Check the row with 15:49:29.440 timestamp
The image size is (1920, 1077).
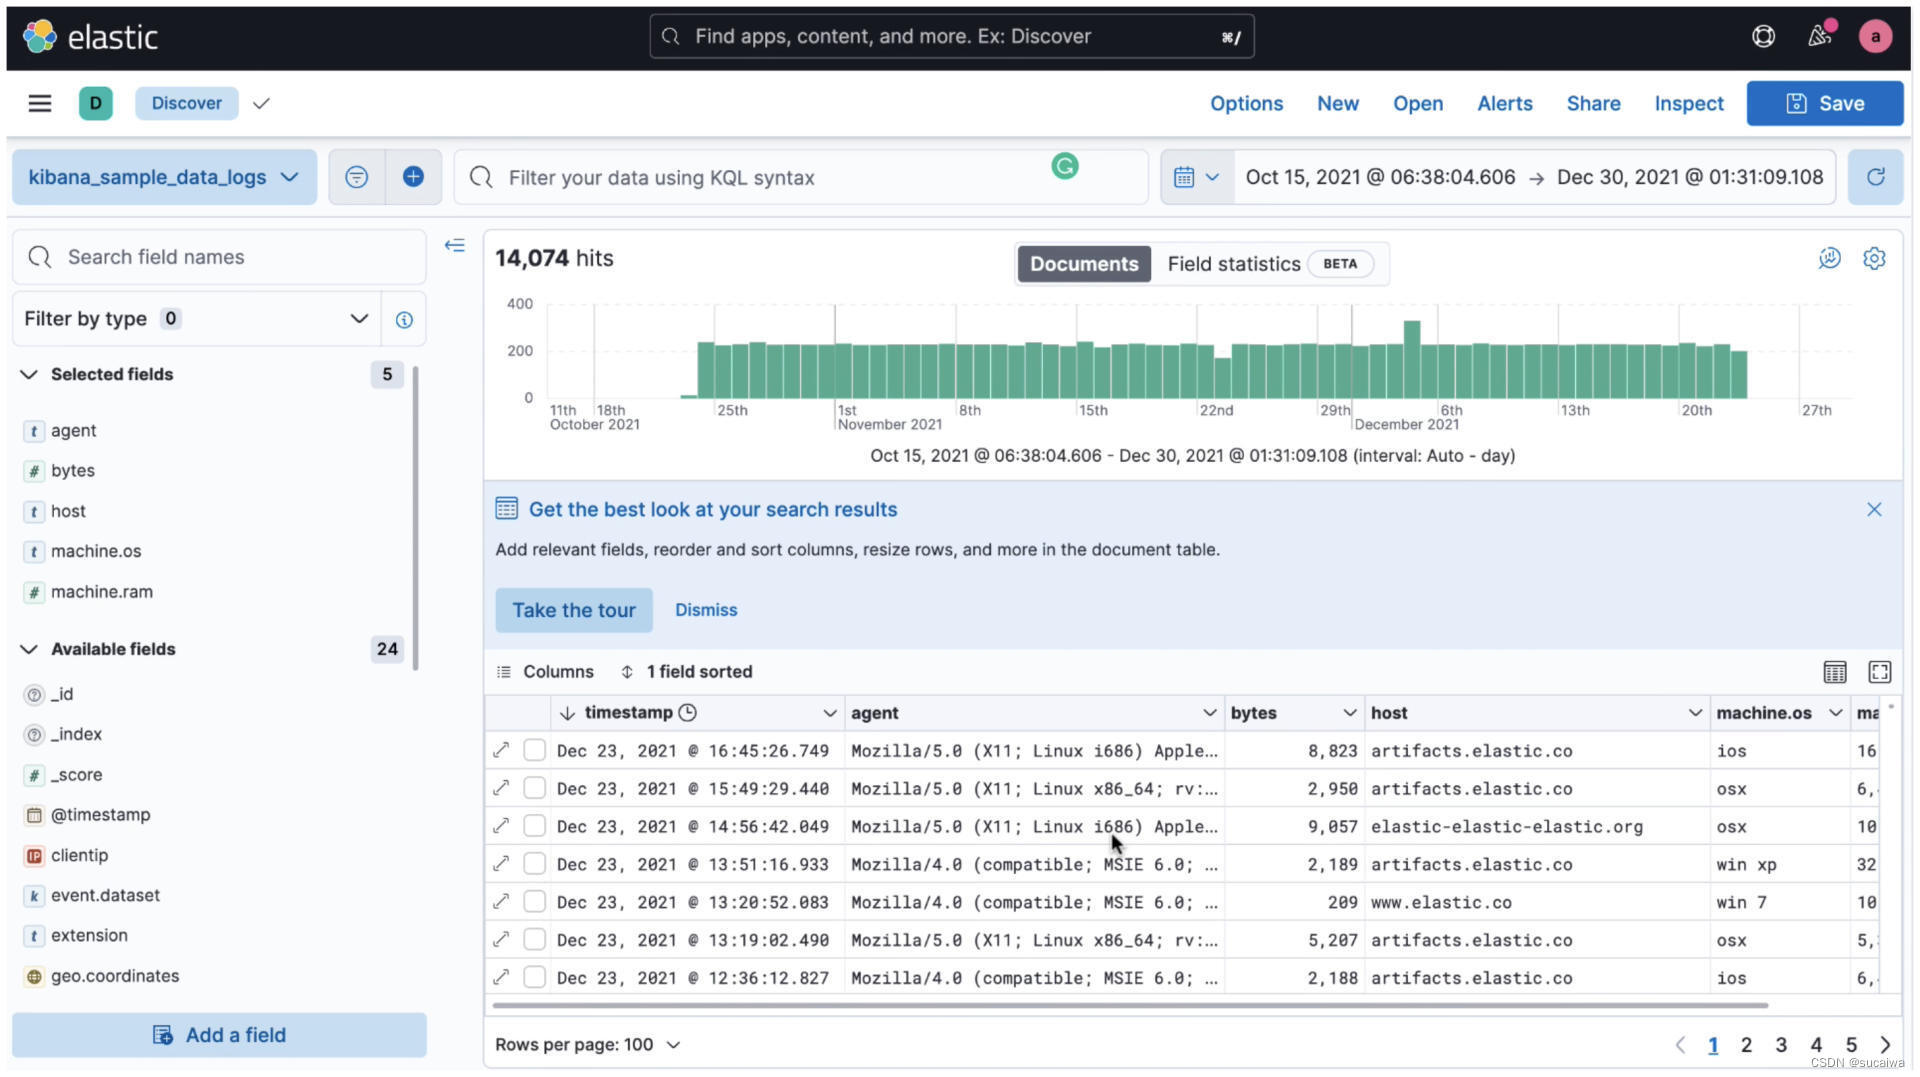click(x=535, y=788)
